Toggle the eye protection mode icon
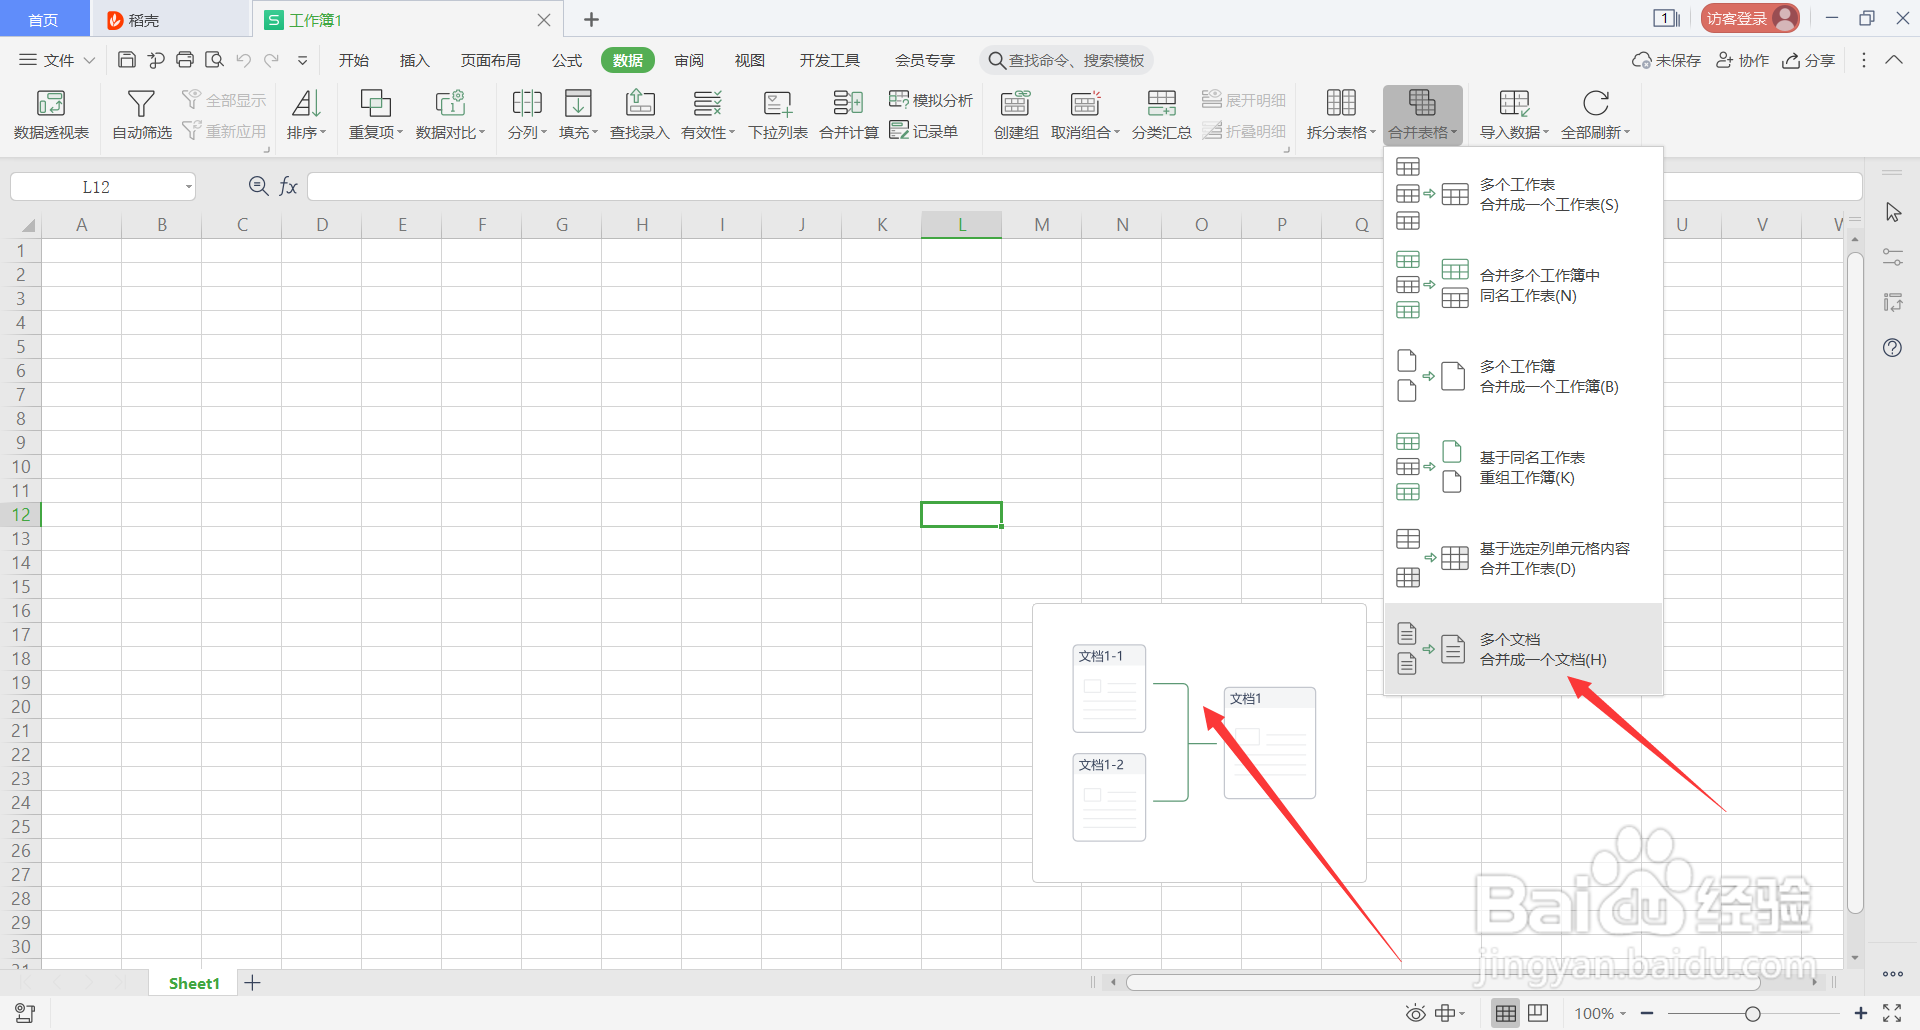 pyautogui.click(x=1415, y=1013)
